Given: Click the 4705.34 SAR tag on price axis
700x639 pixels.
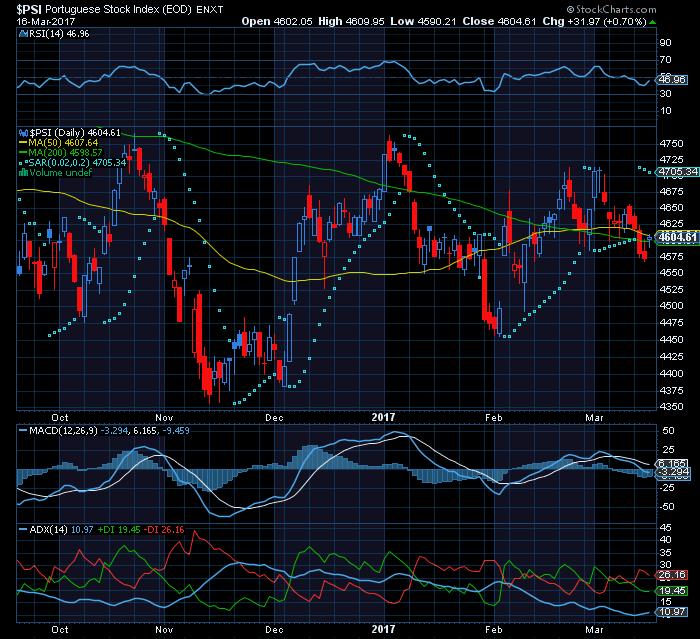Looking at the screenshot, I should click(678, 172).
